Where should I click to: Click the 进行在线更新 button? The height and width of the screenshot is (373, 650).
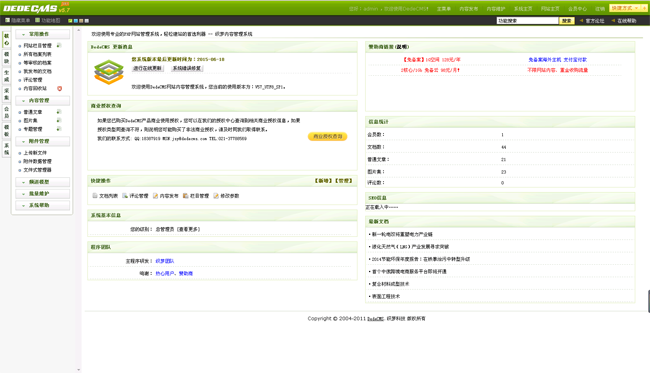coord(148,68)
